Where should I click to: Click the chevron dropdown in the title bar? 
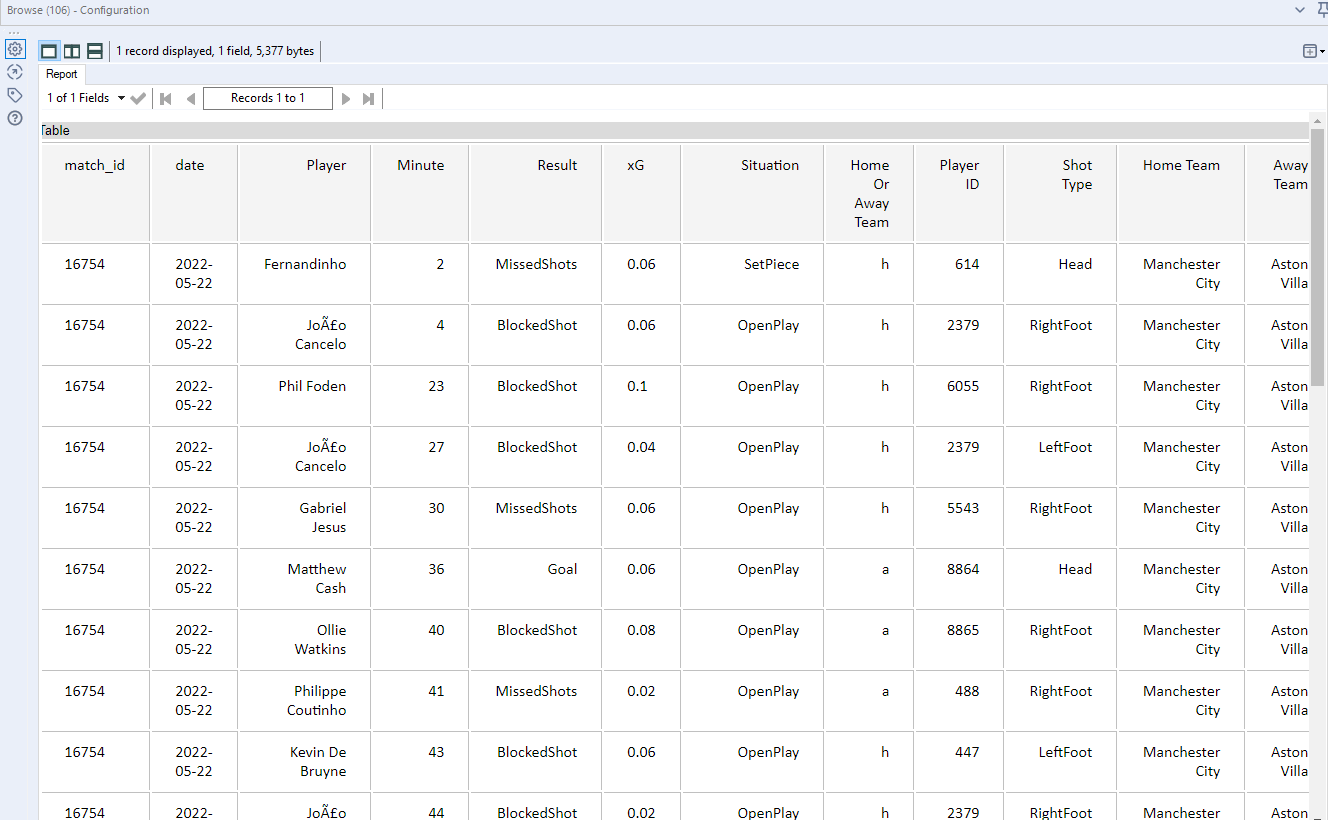pyautogui.click(x=1299, y=10)
